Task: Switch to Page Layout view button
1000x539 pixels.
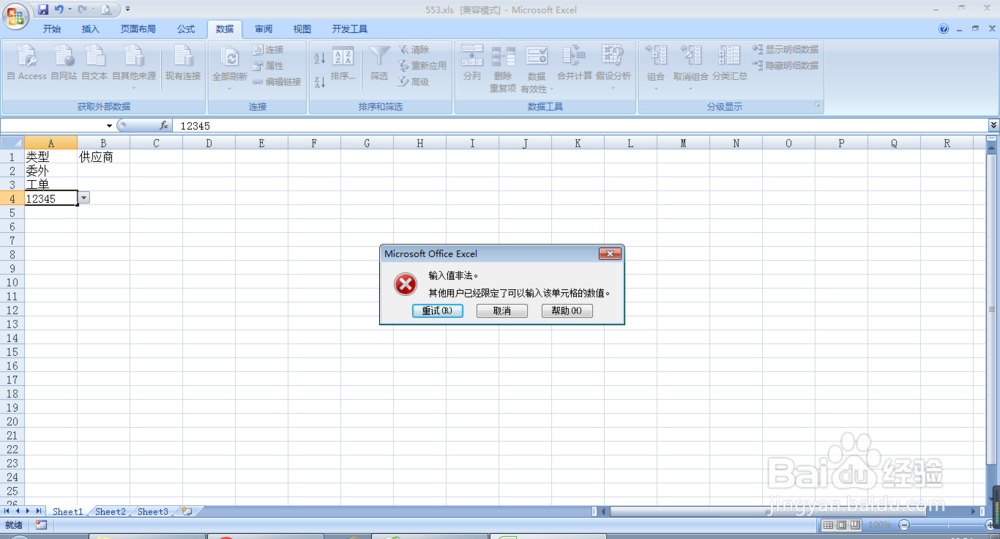Action: point(841,525)
